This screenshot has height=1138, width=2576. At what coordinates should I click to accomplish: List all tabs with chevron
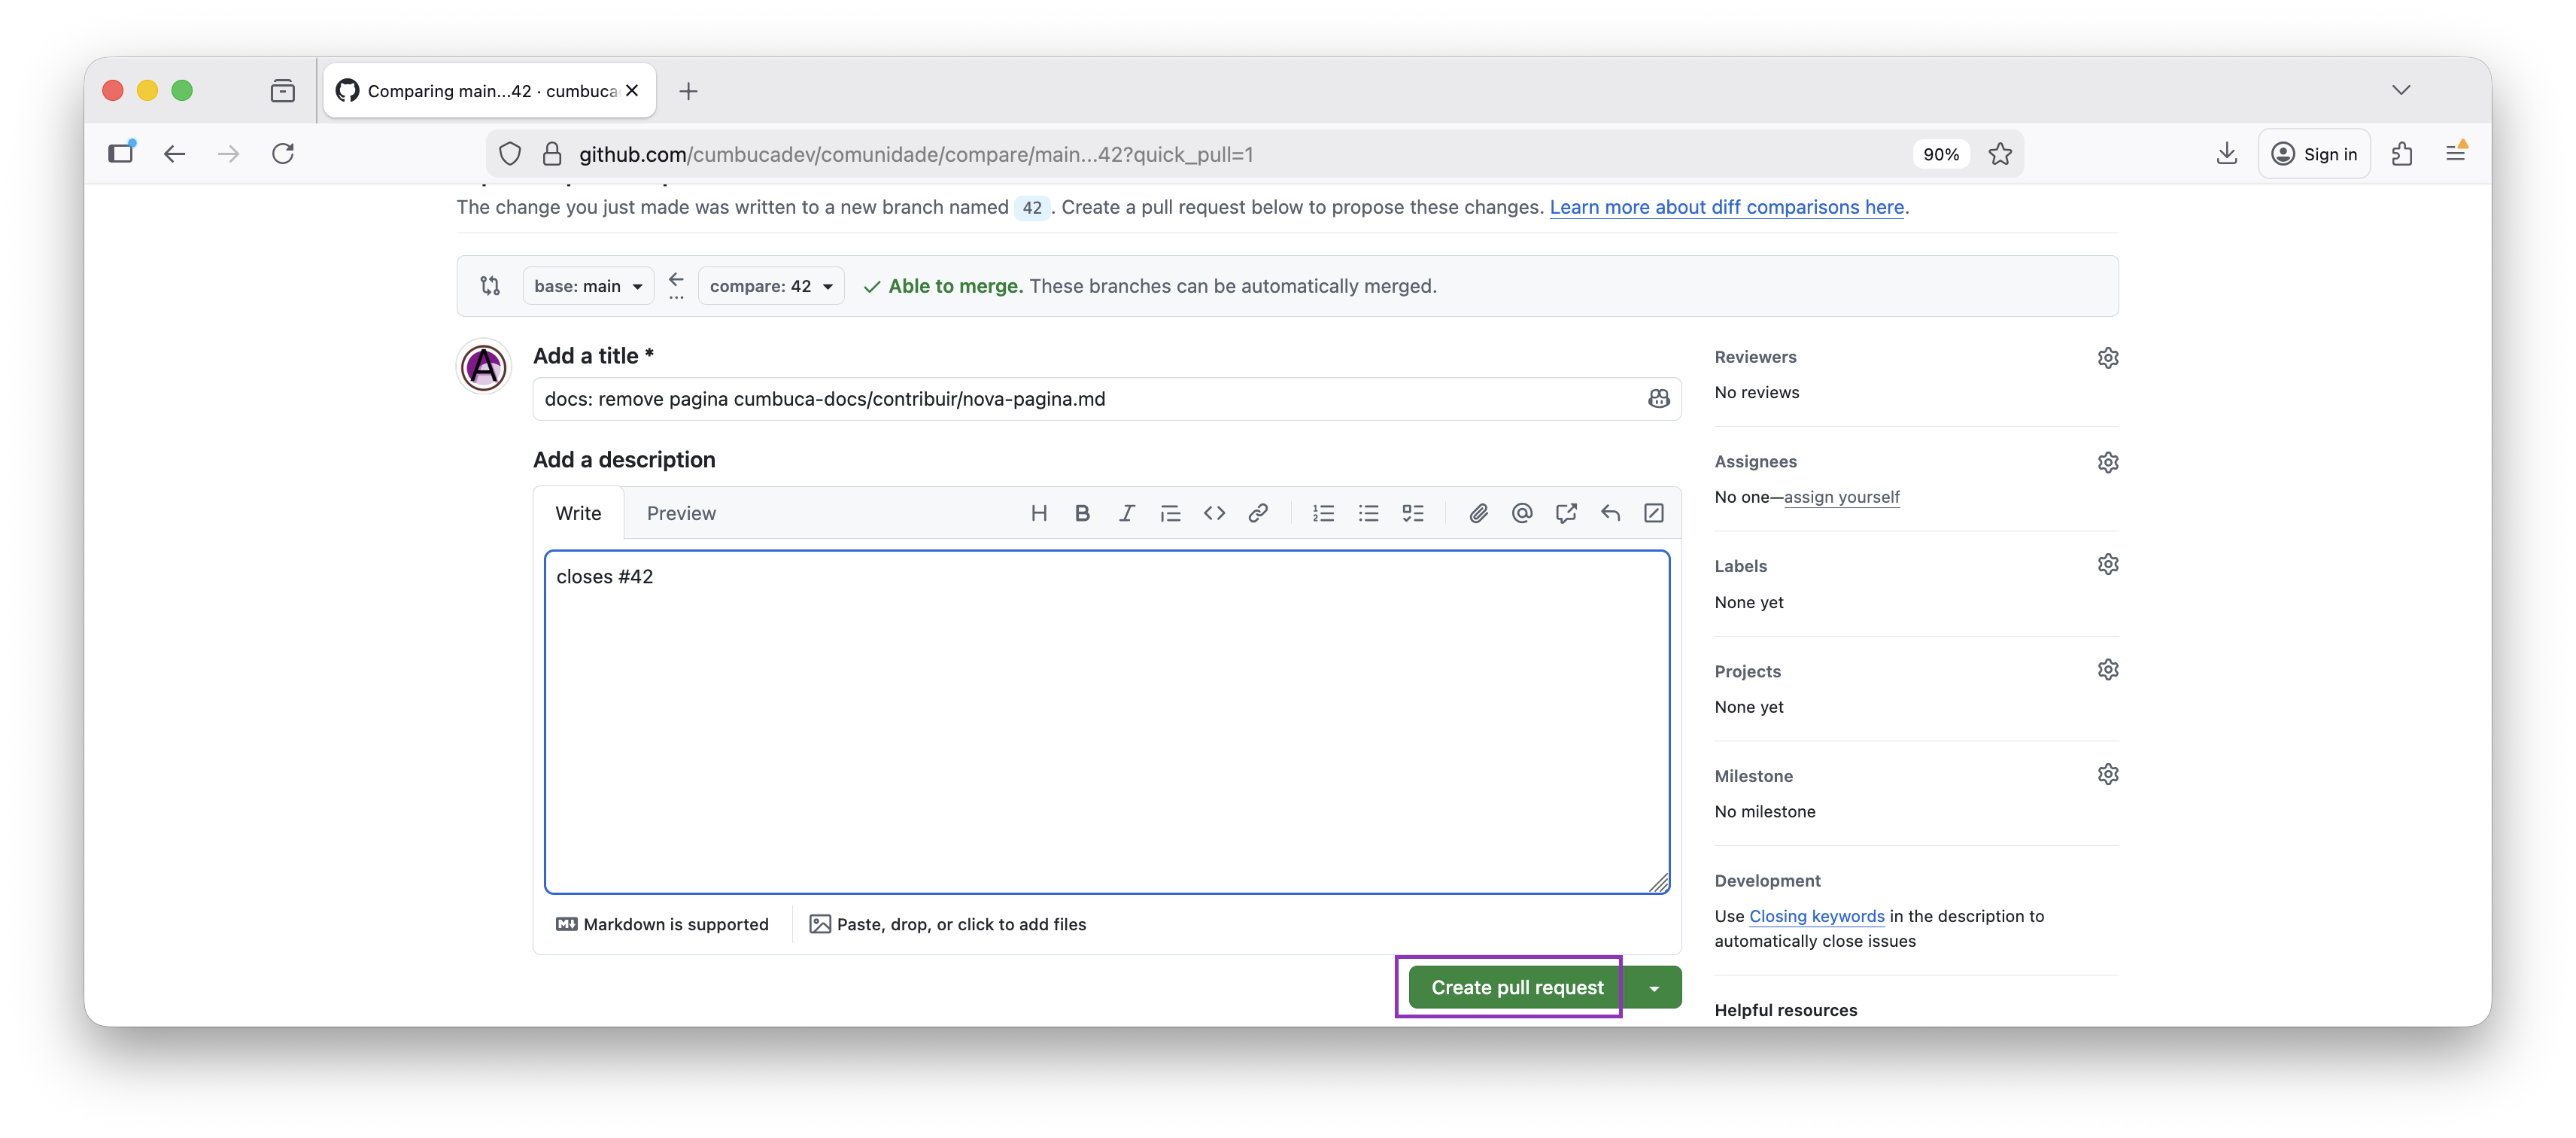(x=2401, y=90)
